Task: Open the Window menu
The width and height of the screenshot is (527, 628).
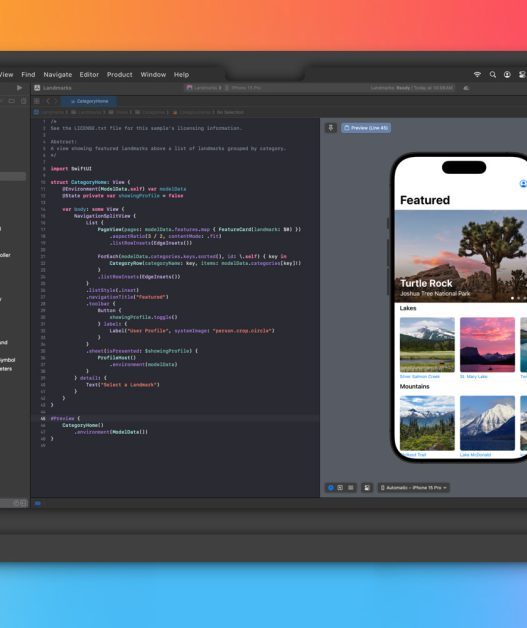Action: (x=153, y=74)
